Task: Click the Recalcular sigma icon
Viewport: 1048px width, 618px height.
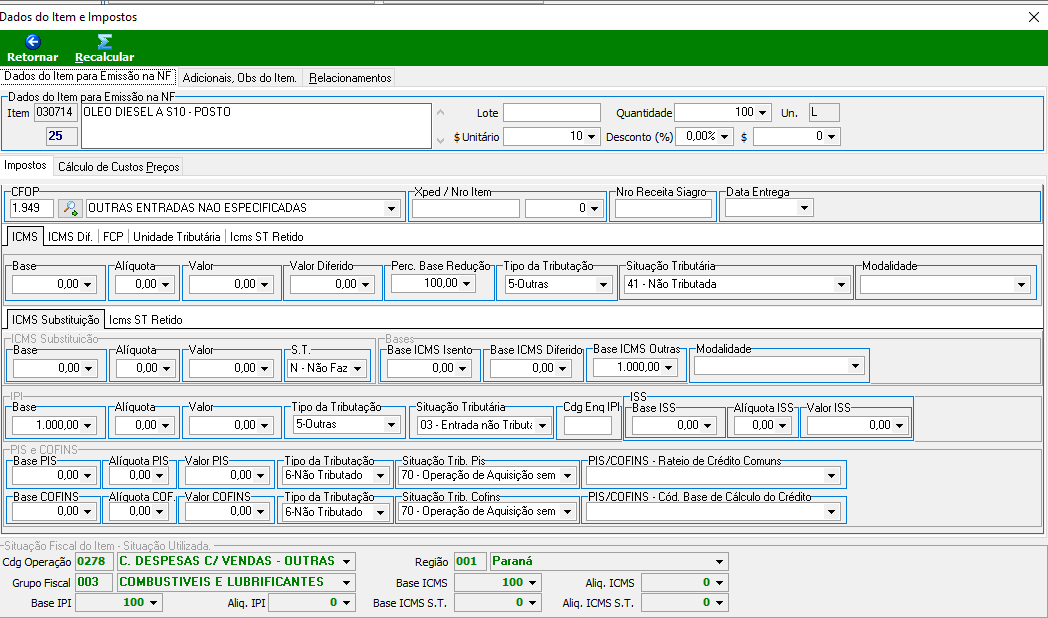Action: (104, 41)
